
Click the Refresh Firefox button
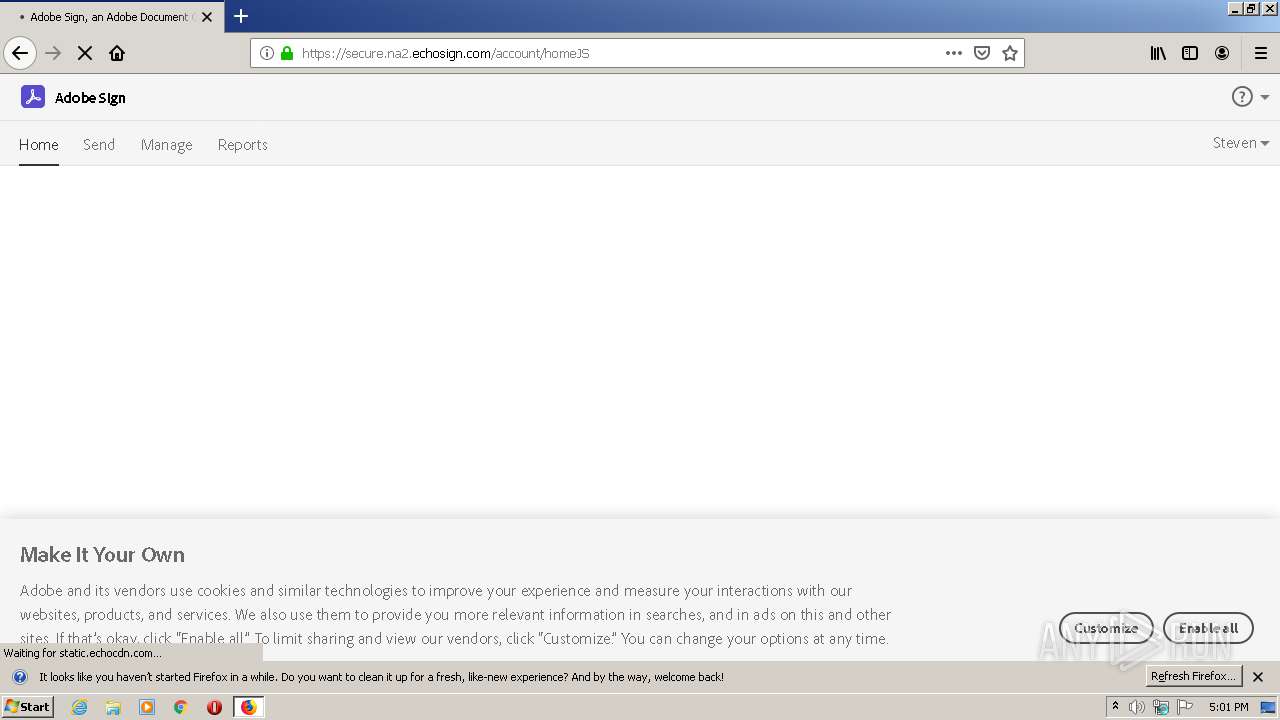[x=1193, y=677]
